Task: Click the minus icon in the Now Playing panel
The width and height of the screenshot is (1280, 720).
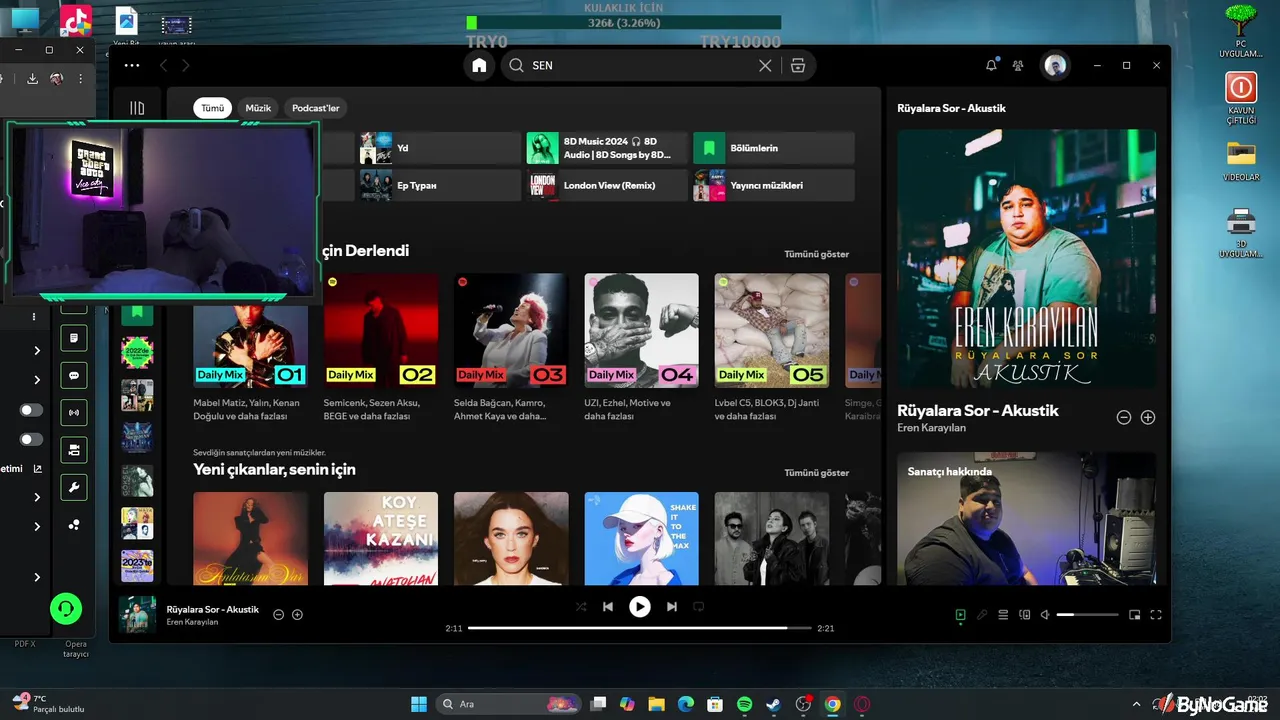Action: pyautogui.click(x=1124, y=417)
